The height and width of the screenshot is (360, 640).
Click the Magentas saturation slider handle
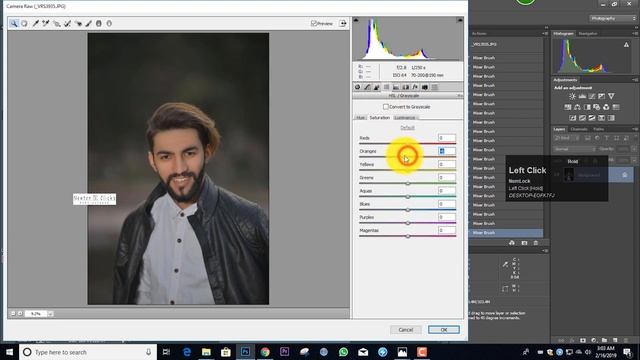click(407, 236)
